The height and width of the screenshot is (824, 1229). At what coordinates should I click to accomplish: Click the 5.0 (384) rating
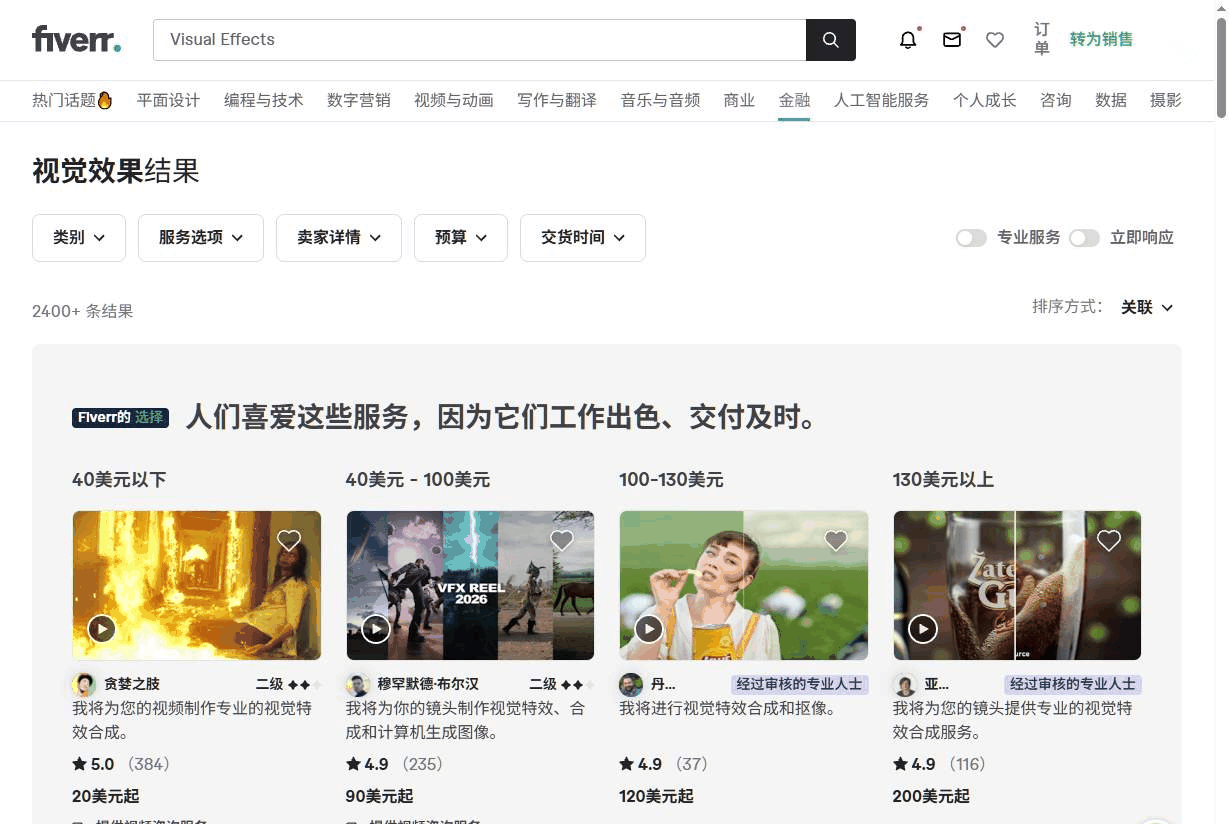point(121,765)
